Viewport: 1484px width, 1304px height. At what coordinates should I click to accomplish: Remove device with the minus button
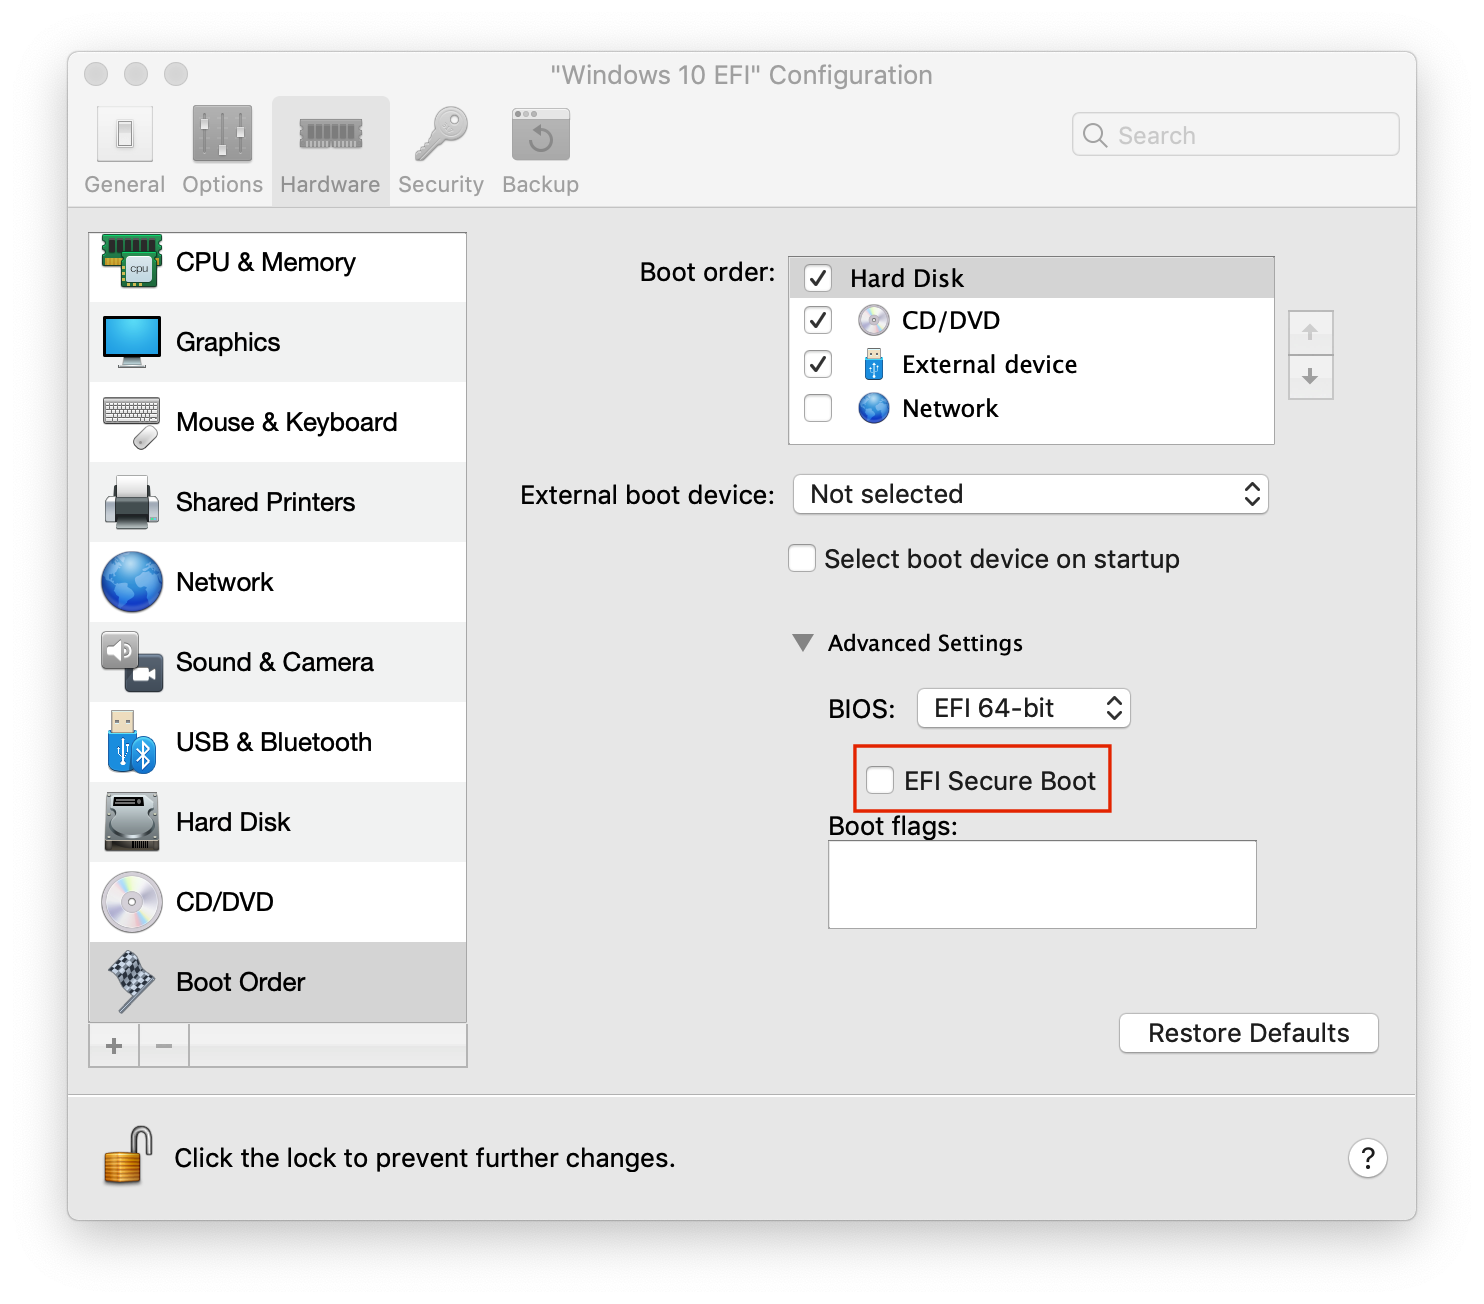click(x=164, y=1046)
